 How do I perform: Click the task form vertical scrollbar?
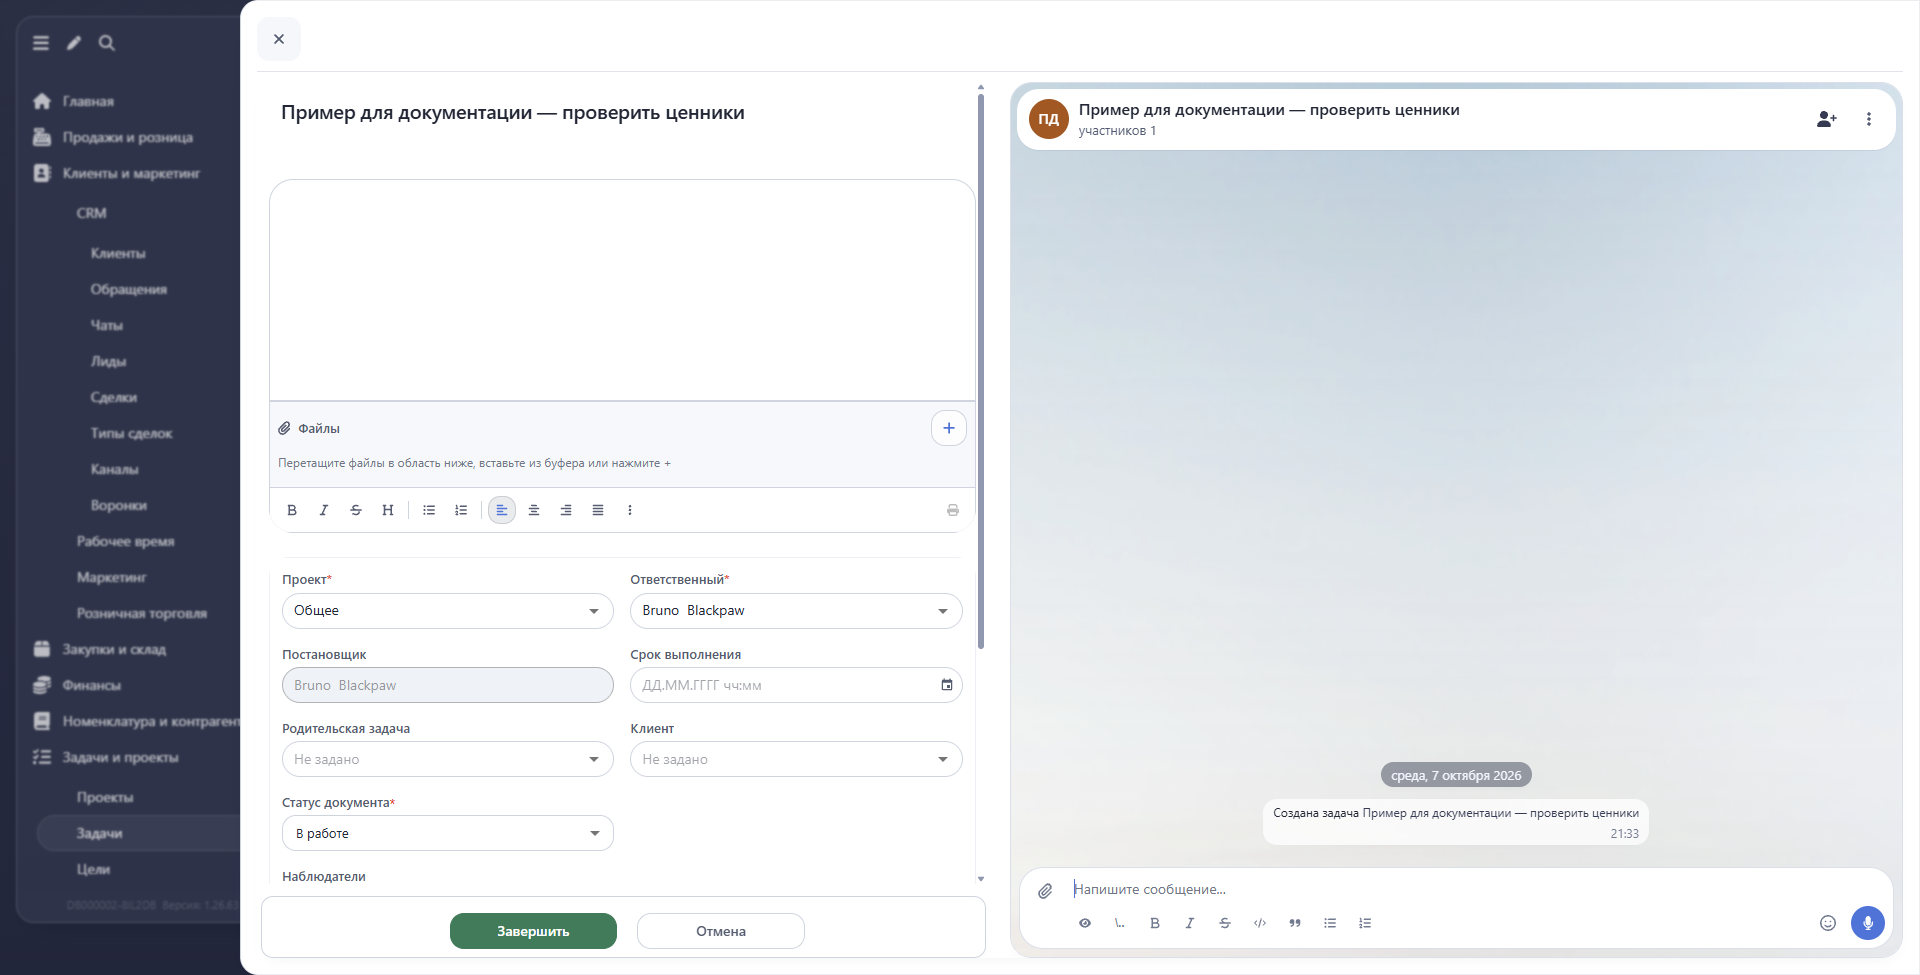coord(981,372)
